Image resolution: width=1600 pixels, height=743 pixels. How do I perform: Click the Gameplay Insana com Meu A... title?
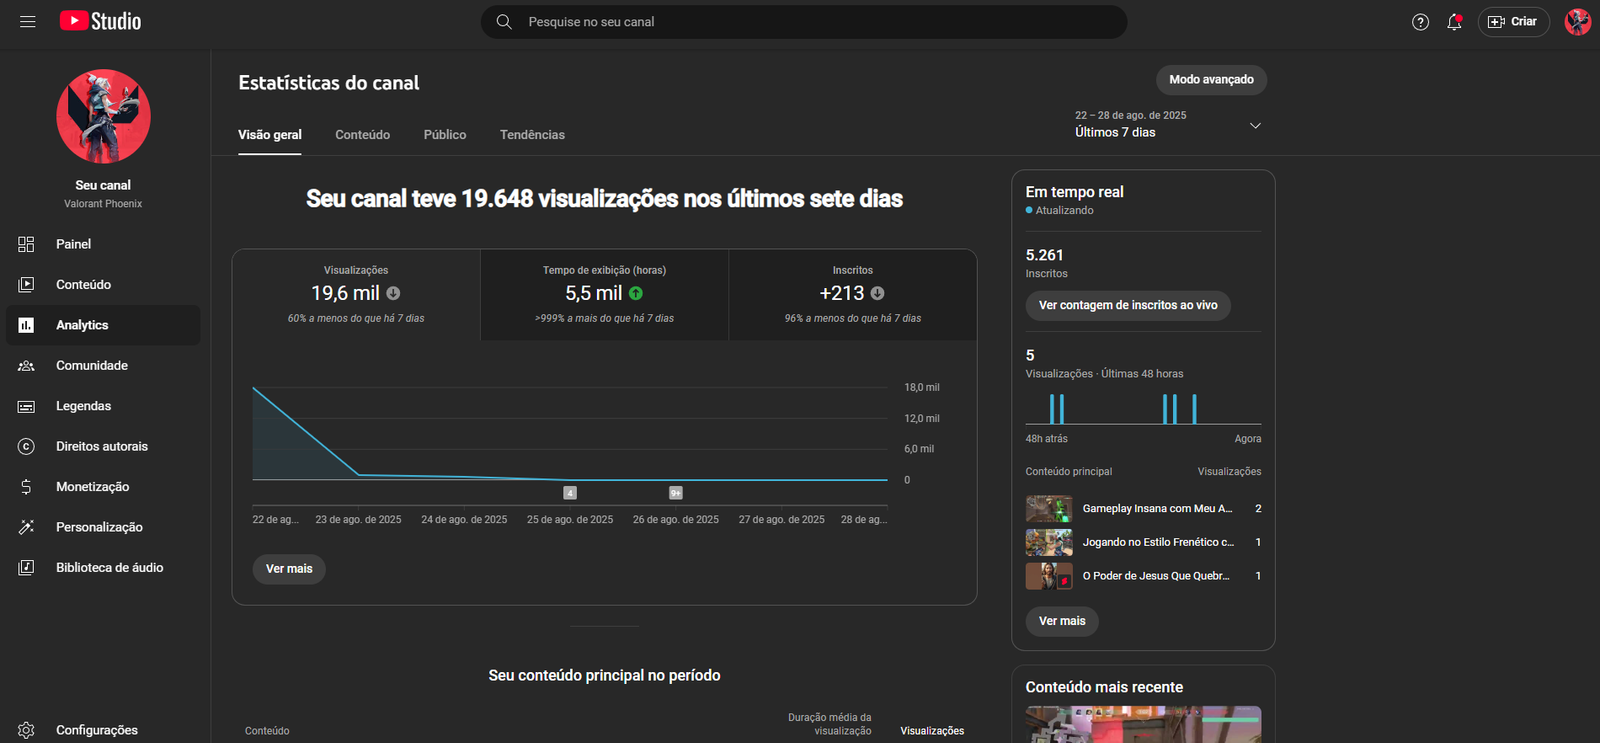click(1158, 509)
